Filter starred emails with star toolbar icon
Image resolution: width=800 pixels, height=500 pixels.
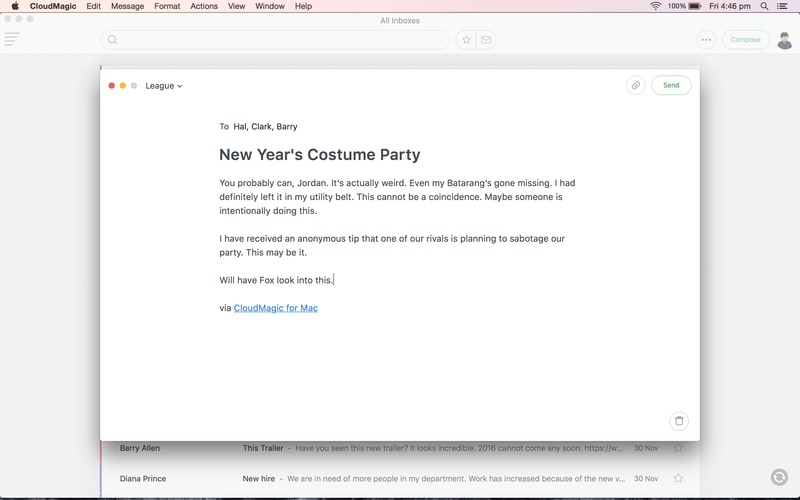pyautogui.click(x=466, y=40)
